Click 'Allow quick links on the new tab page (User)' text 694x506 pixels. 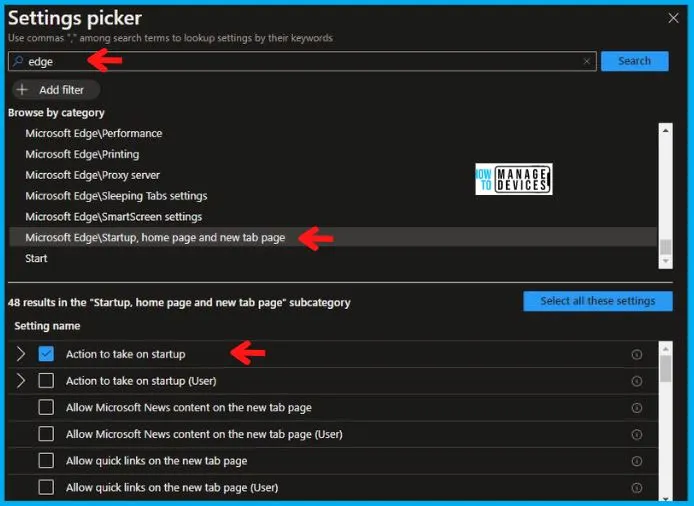[x=172, y=487]
